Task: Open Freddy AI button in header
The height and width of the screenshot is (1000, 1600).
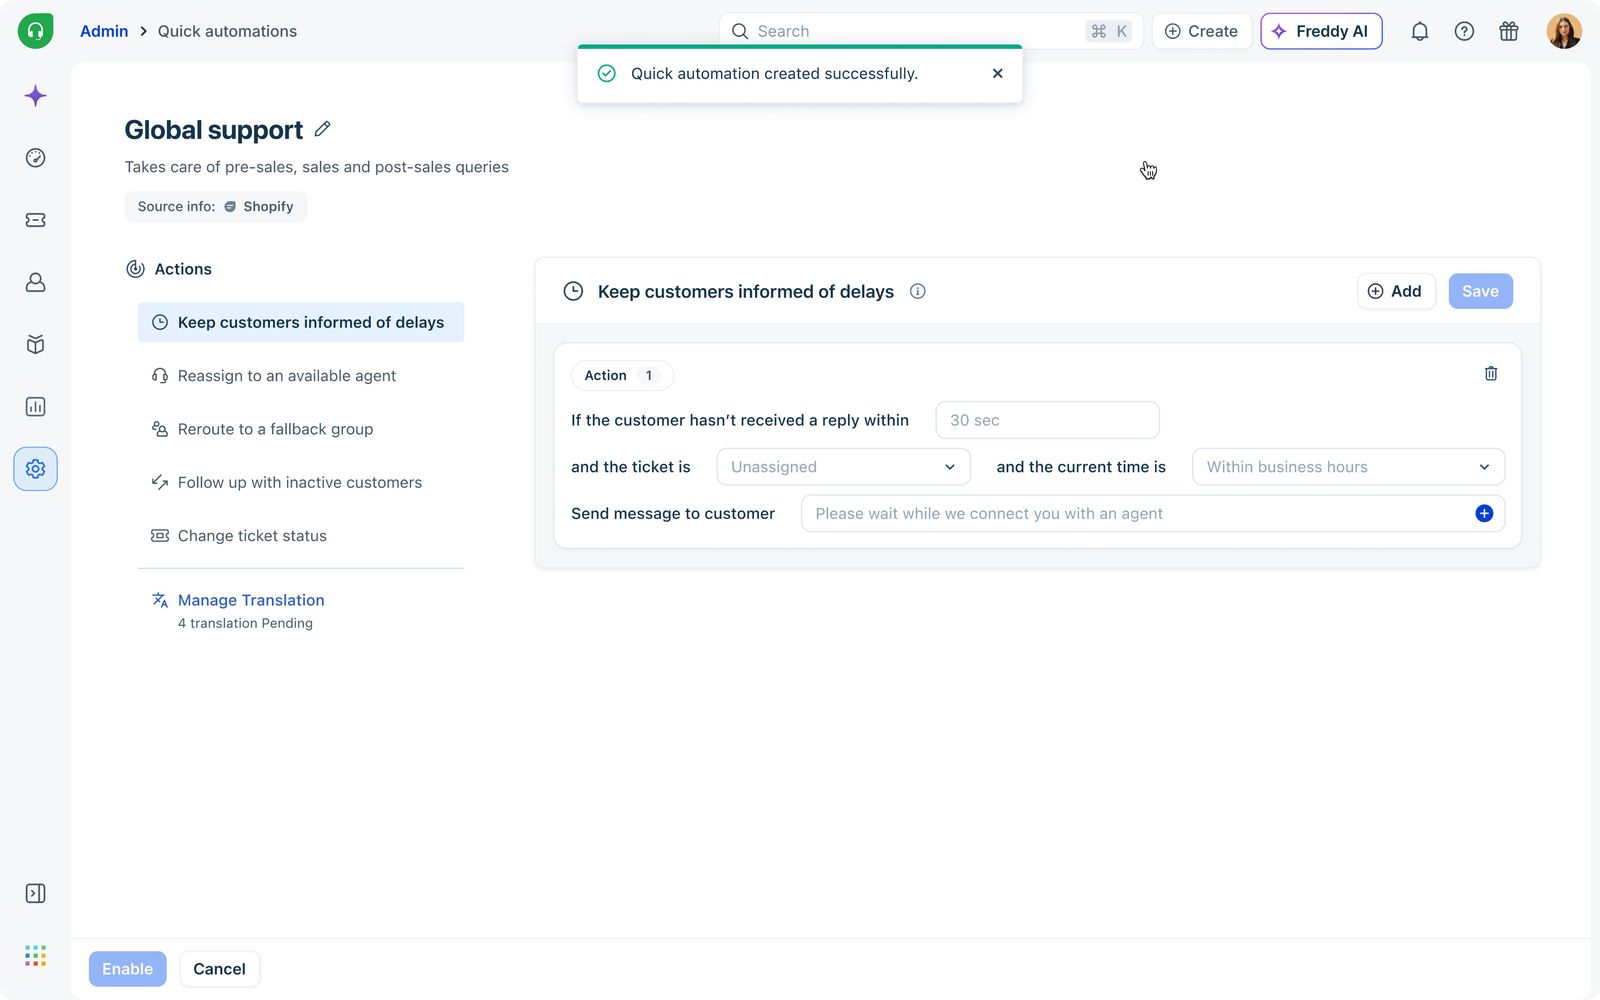Action: point(1321,31)
